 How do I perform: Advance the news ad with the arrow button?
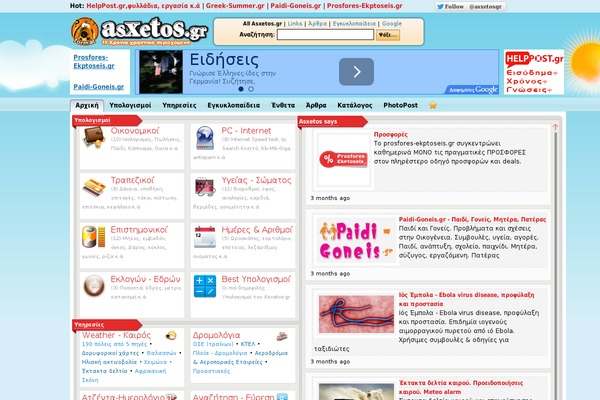pyautogui.click(x=356, y=72)
